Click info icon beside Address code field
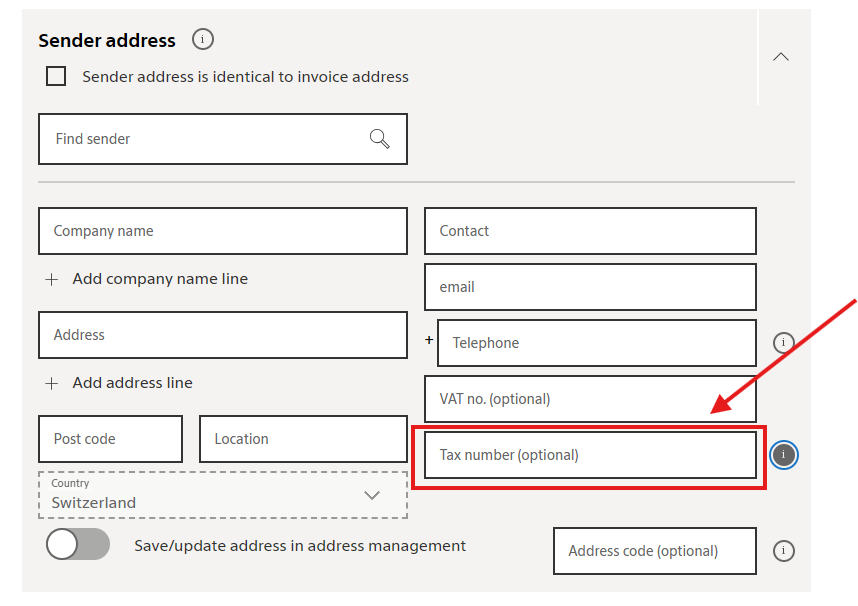 (x=784, y=551)
